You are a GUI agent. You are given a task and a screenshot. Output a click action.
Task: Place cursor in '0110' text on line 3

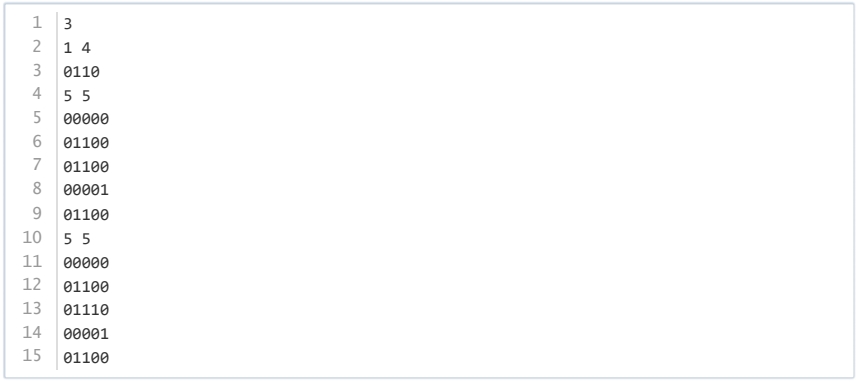point(81,72)
